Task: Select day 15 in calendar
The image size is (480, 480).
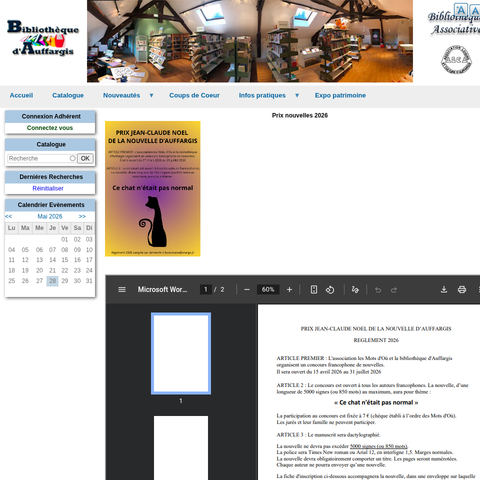Action: (65, 260)
